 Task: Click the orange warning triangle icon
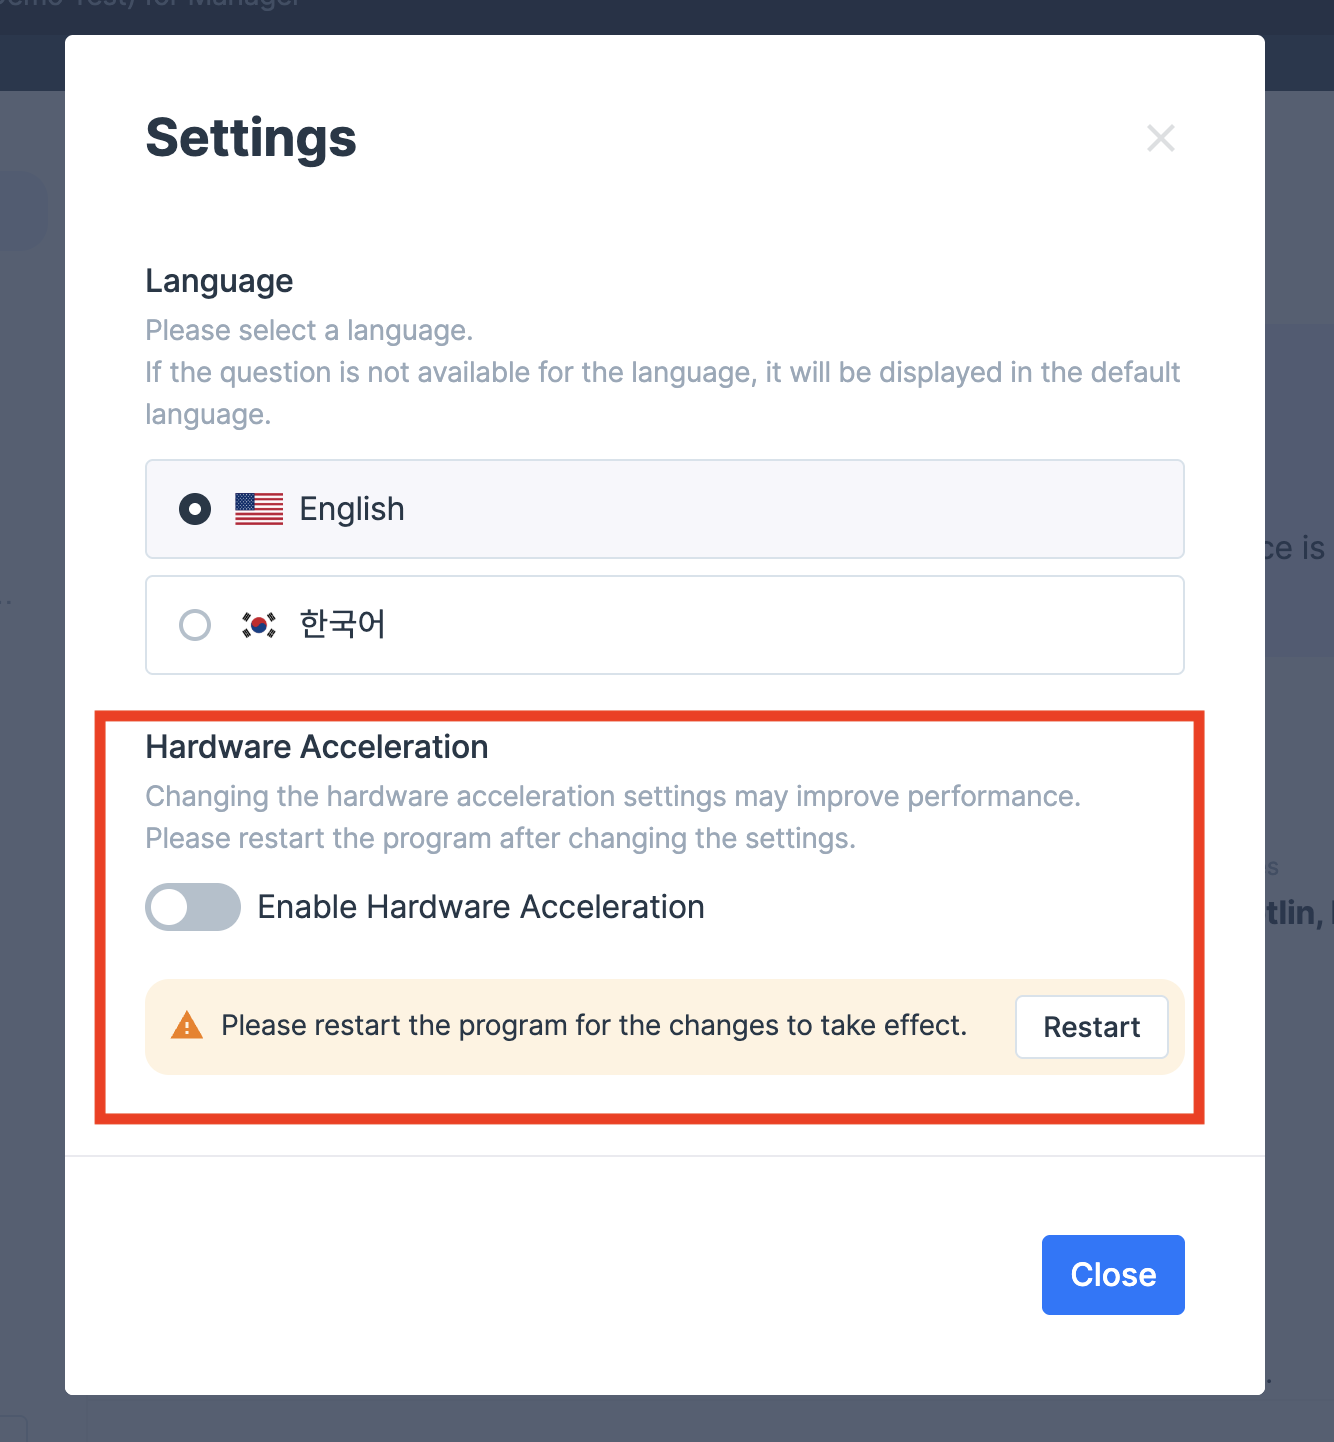tap(187, 1026)
